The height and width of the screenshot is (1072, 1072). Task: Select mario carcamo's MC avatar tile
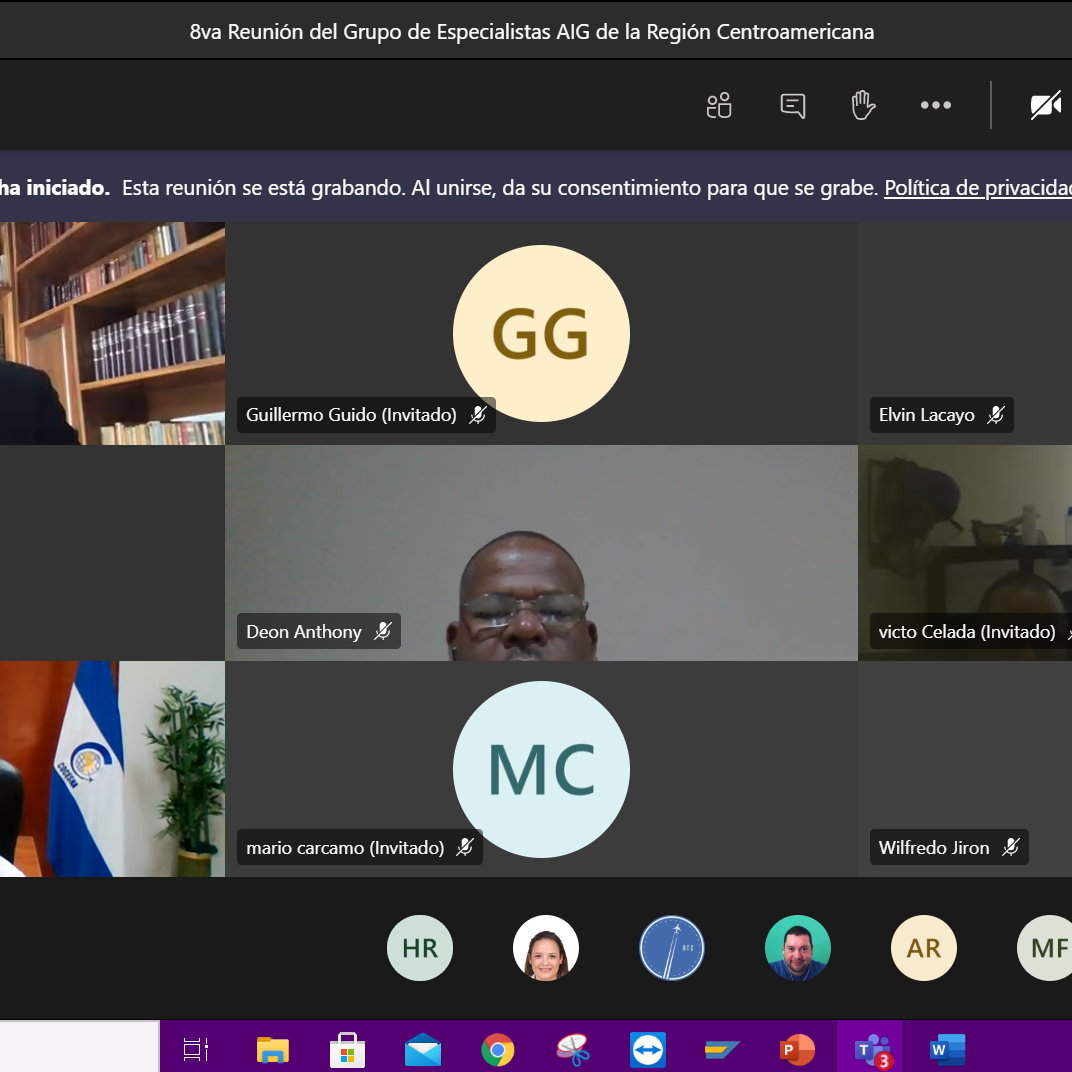541,769
